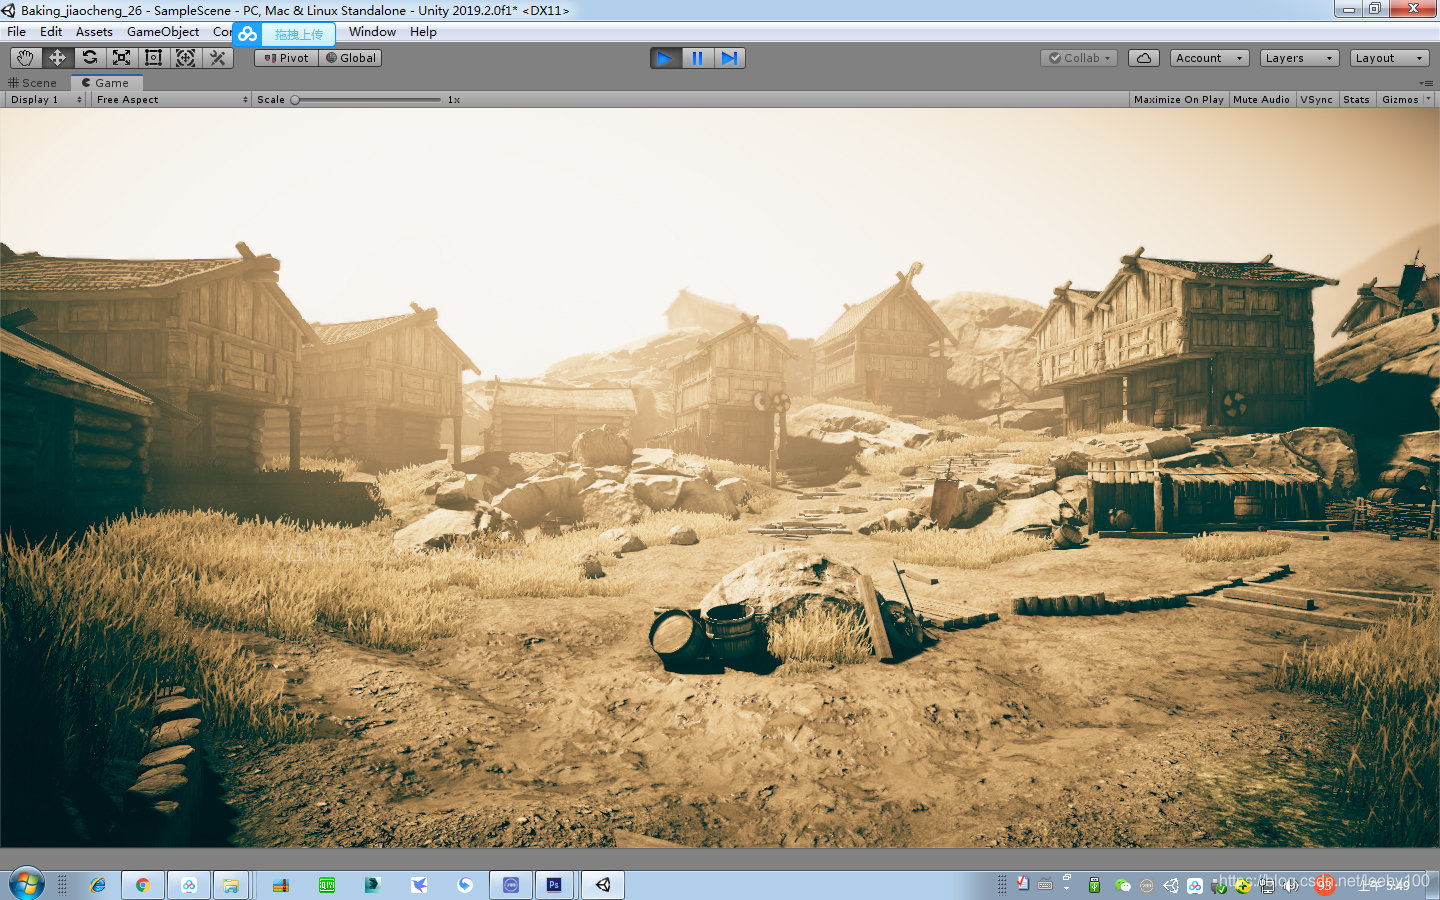The width and height of the screenshot is (1440, 900).
Task: Open Baidu Netdisk in the taskbar
Action: pos(189,885)
